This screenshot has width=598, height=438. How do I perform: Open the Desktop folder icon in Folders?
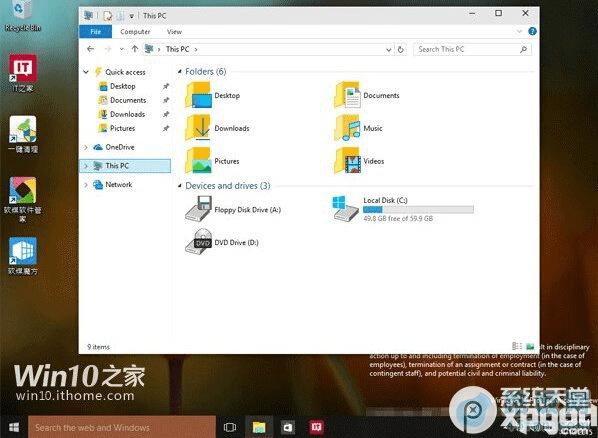coord(198,95)
